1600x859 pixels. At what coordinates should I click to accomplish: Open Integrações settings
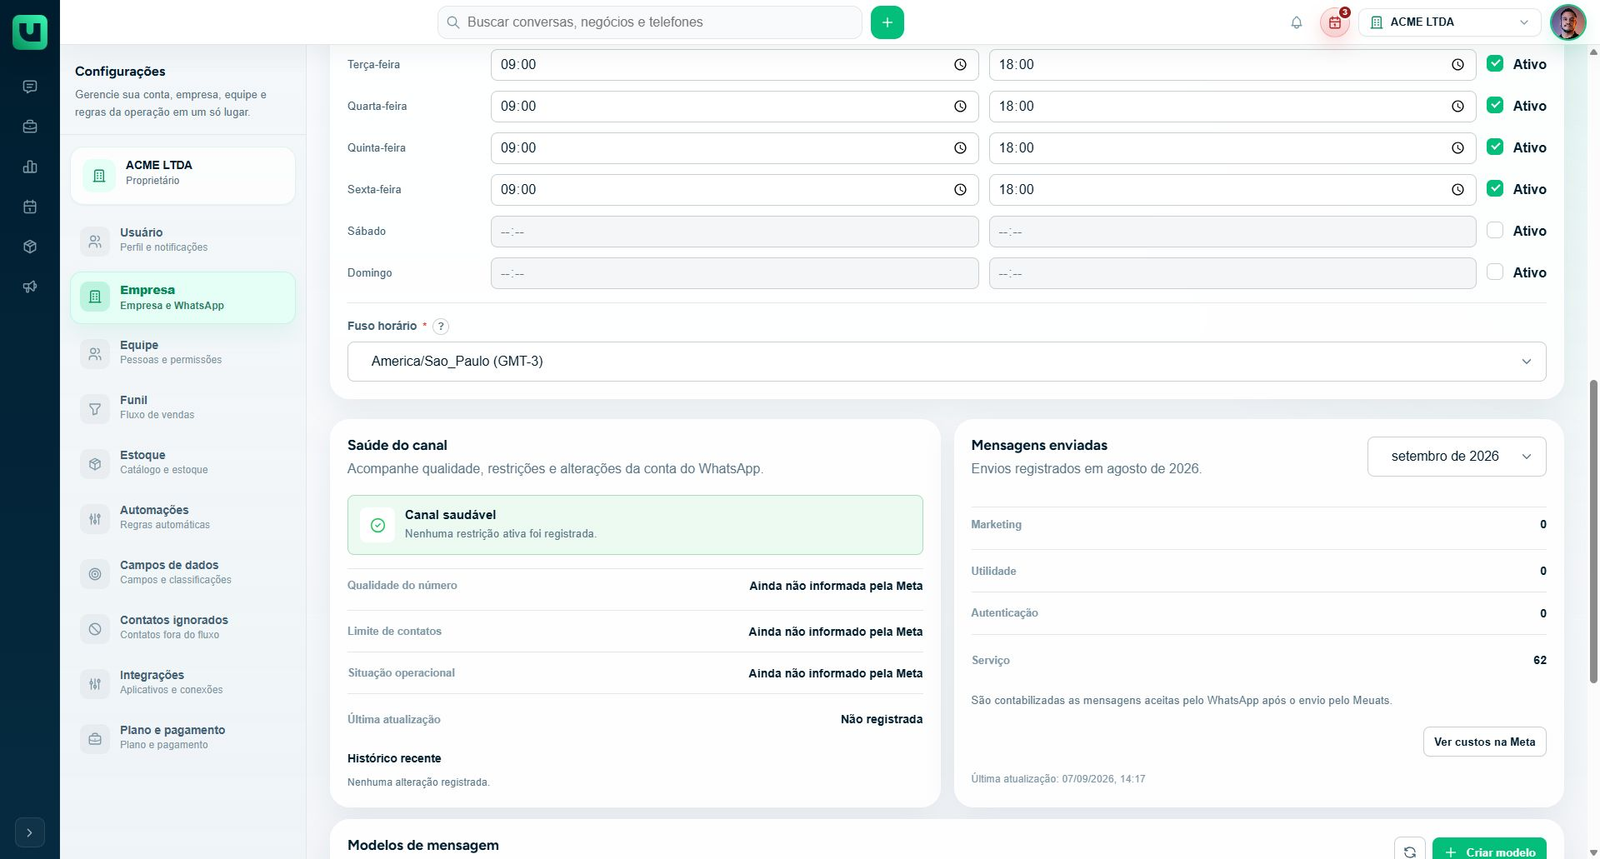[x=183, y=682]
